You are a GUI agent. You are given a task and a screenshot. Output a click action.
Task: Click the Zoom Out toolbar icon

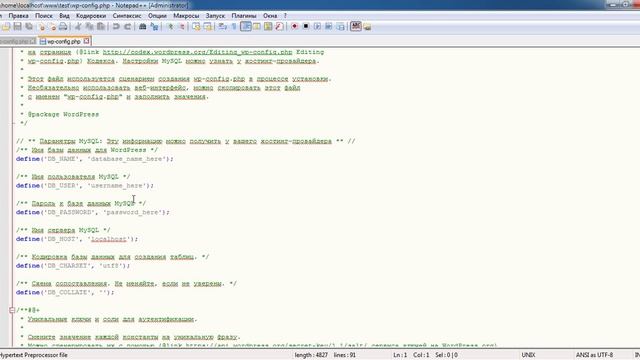[x=182, y=27]
